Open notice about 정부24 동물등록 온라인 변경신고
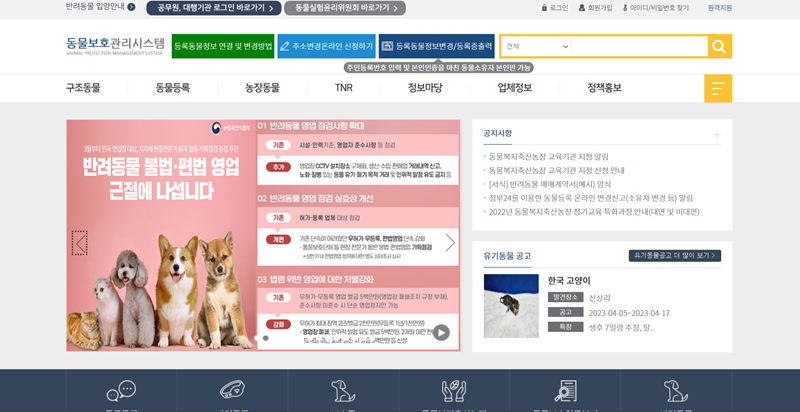800x412 pixels. point(591,198)
